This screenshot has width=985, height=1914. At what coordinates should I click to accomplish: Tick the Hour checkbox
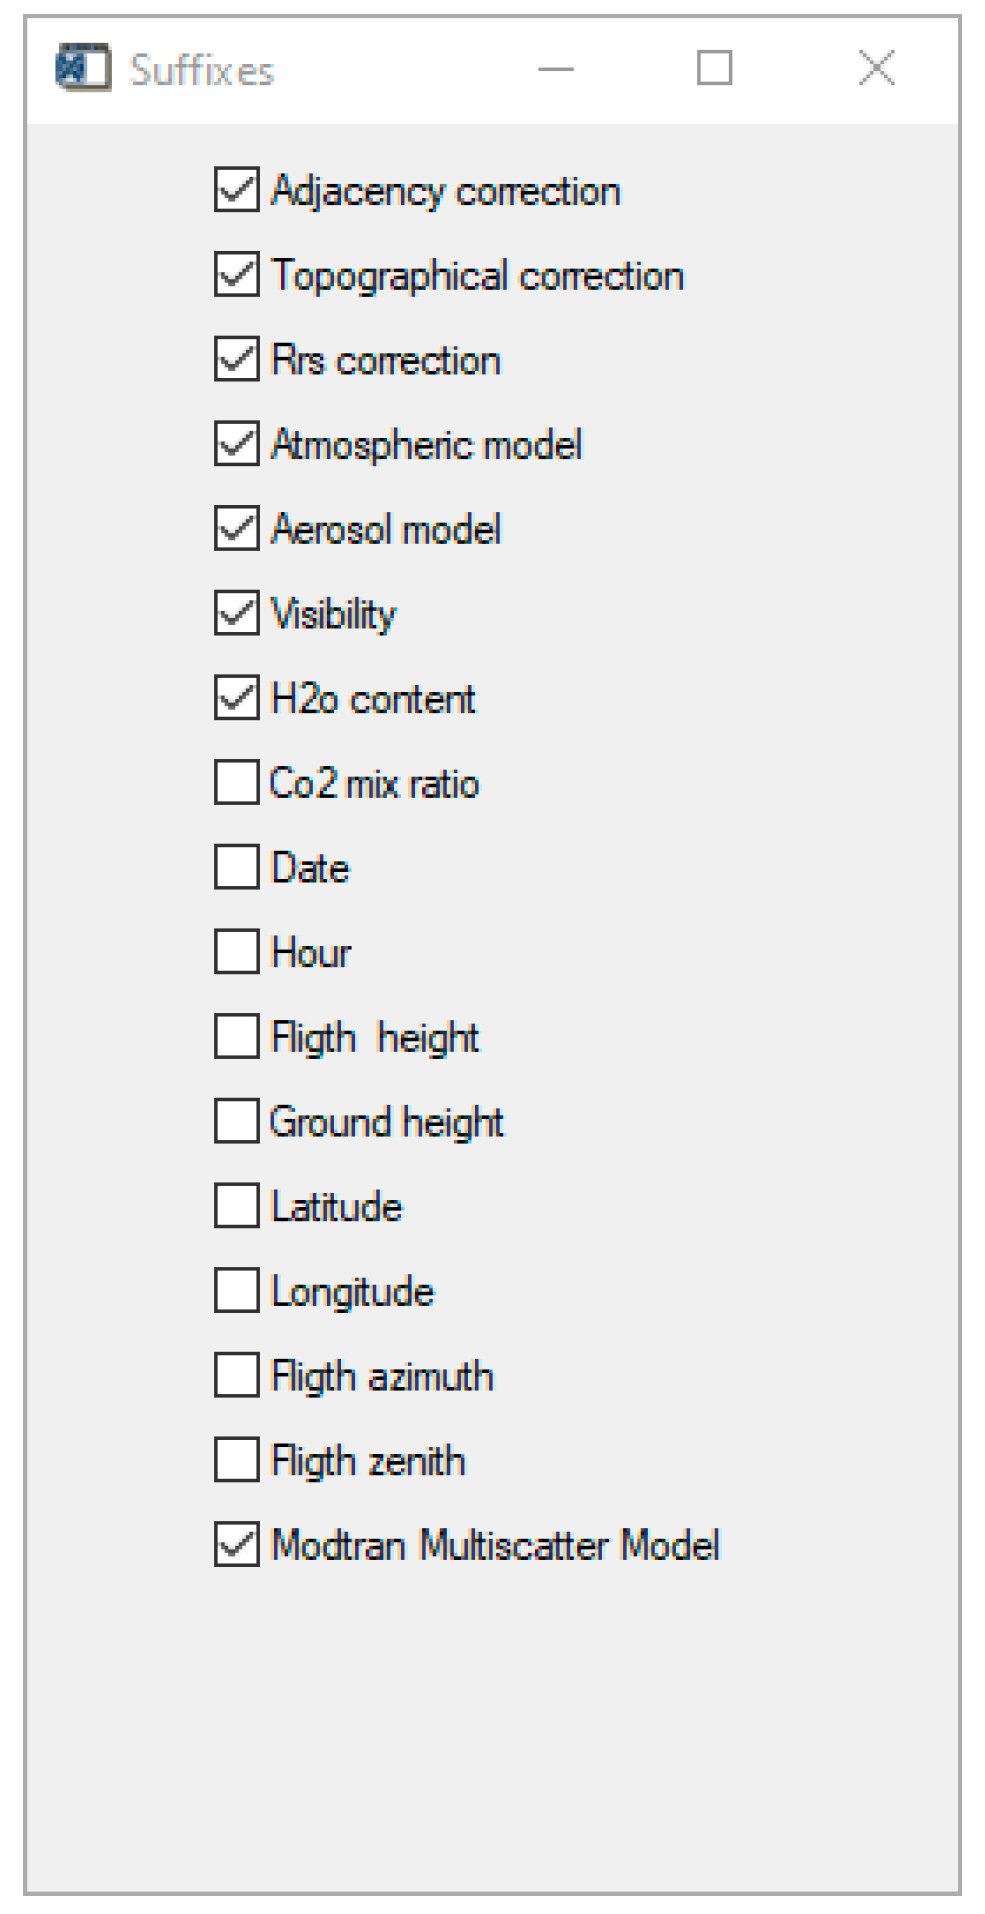coord(236,952)
